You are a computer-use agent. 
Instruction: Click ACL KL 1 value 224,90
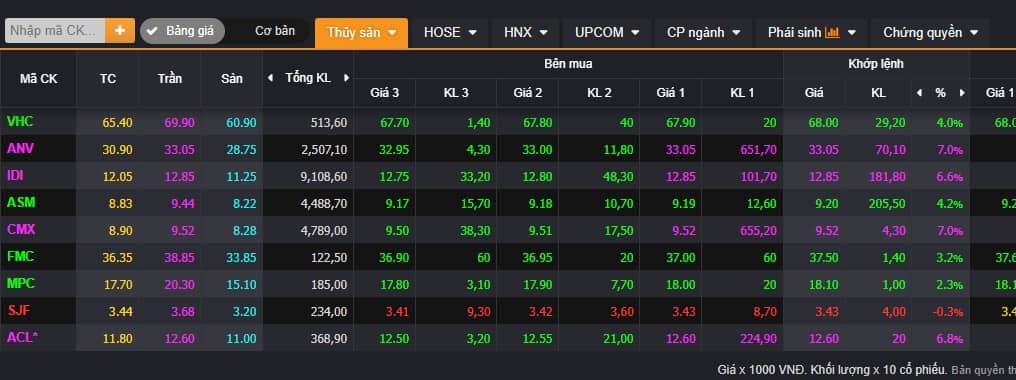757,338
